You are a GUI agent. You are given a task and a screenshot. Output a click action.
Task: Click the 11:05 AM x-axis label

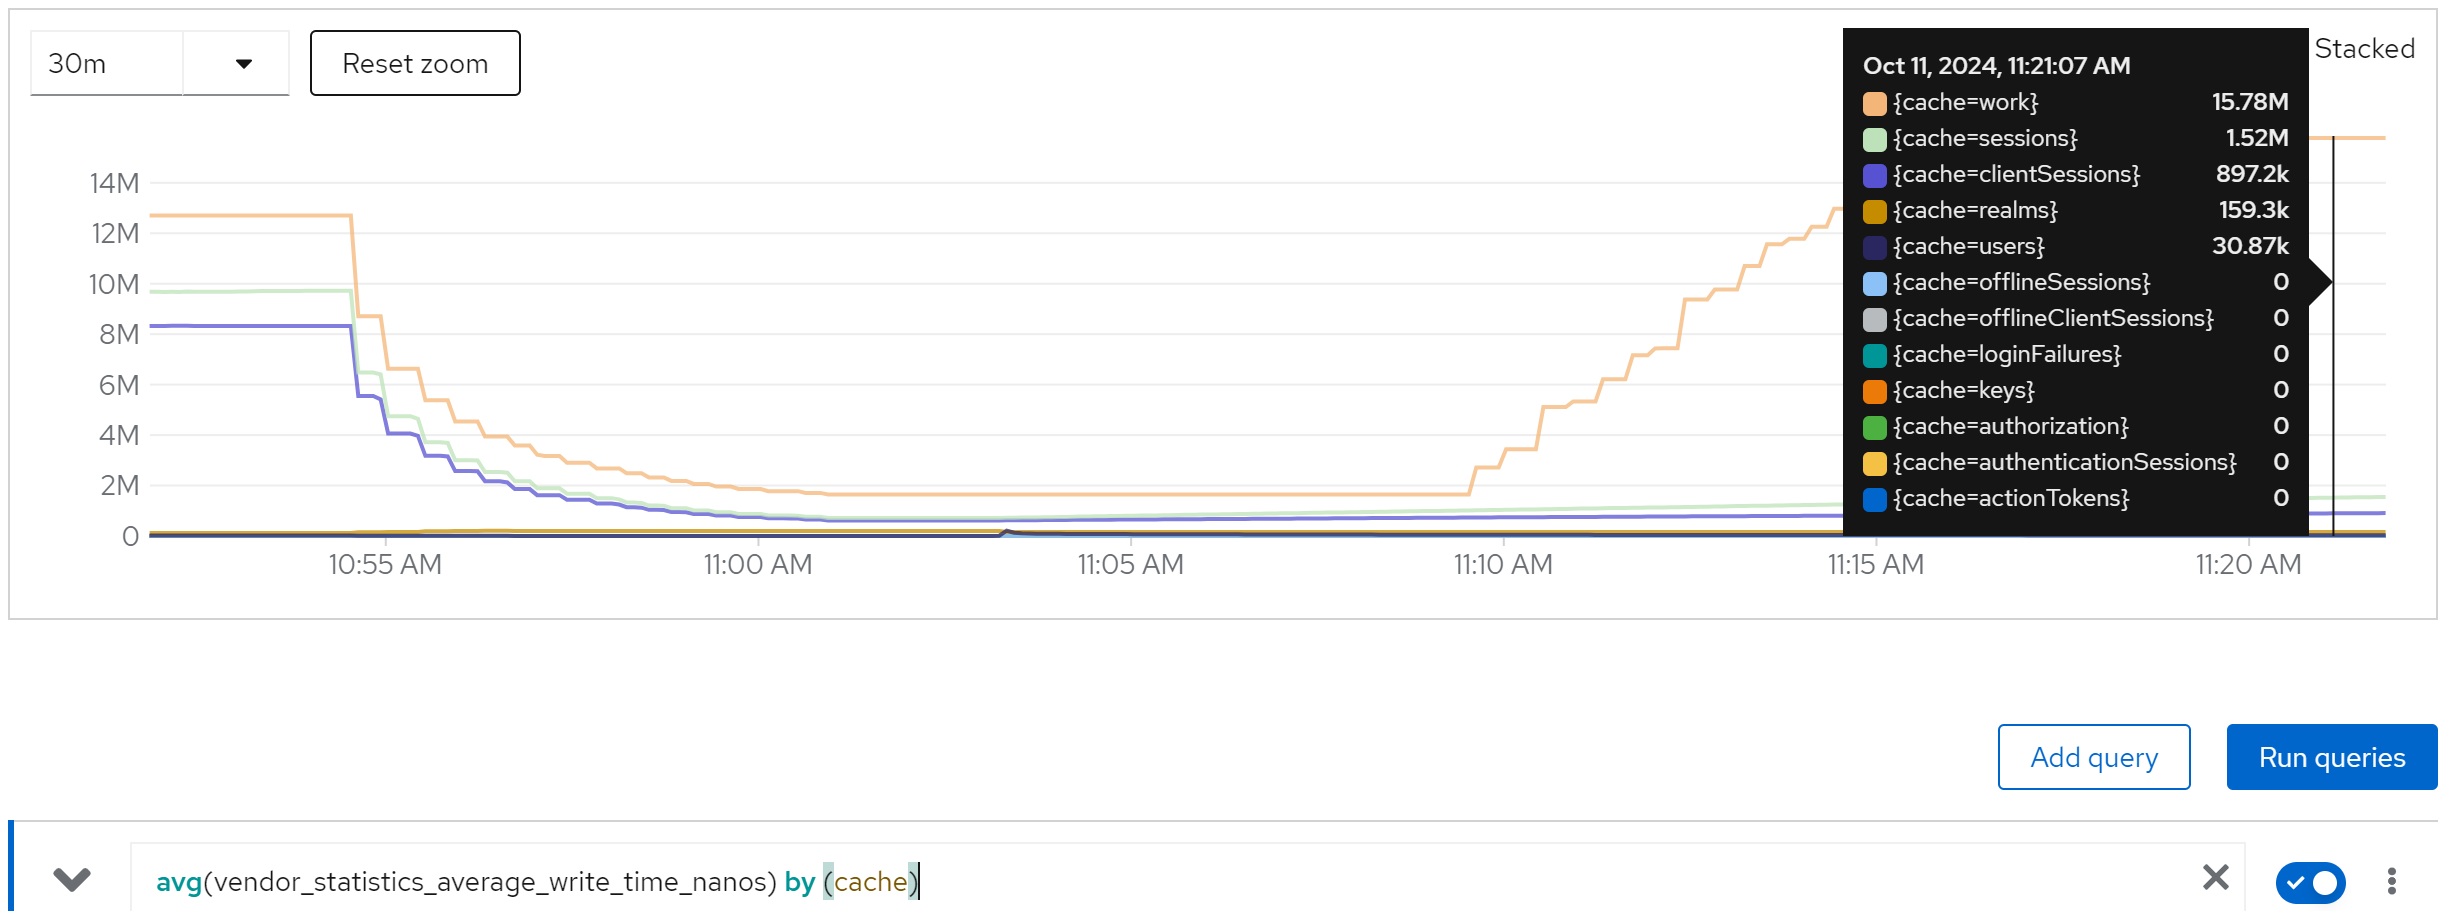(1130, 565)
